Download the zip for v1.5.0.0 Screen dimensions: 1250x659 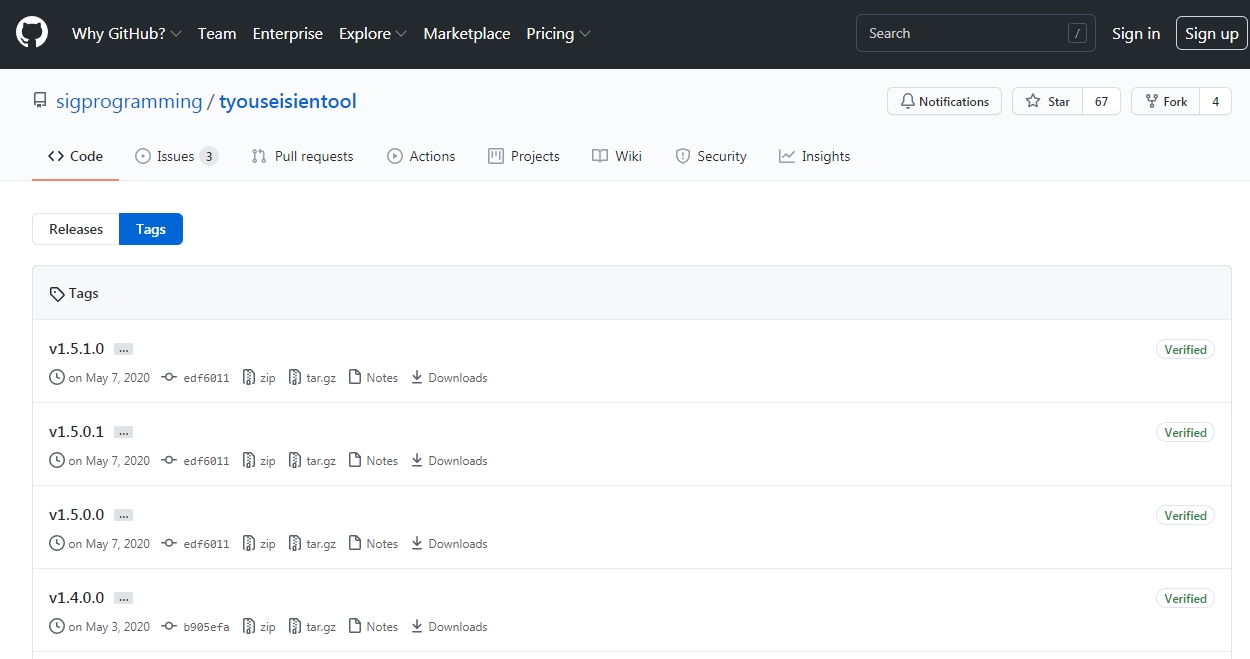point(259,544)
